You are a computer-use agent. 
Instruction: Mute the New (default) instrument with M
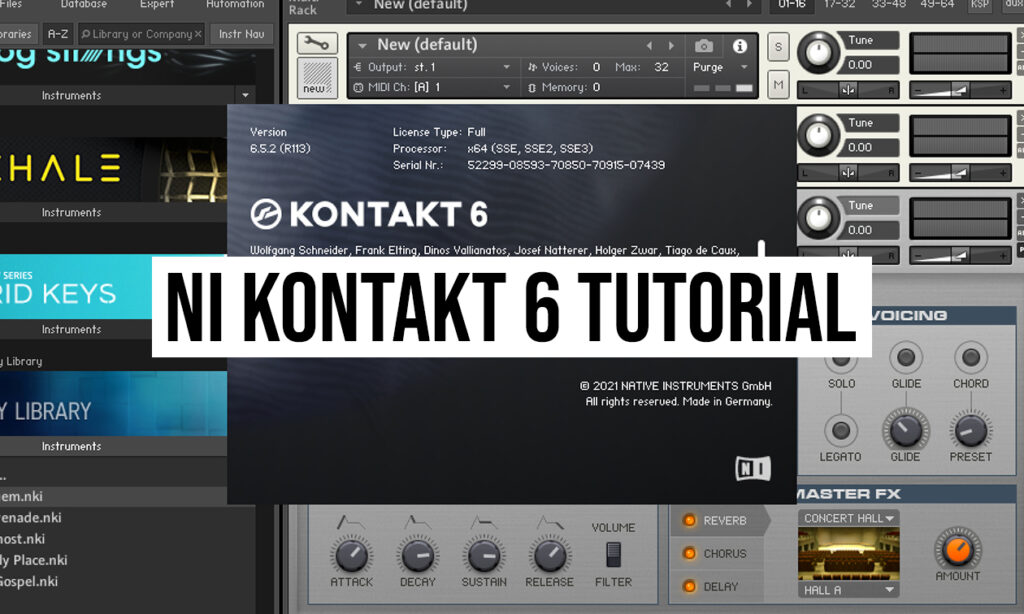click(x=778, y=84)
